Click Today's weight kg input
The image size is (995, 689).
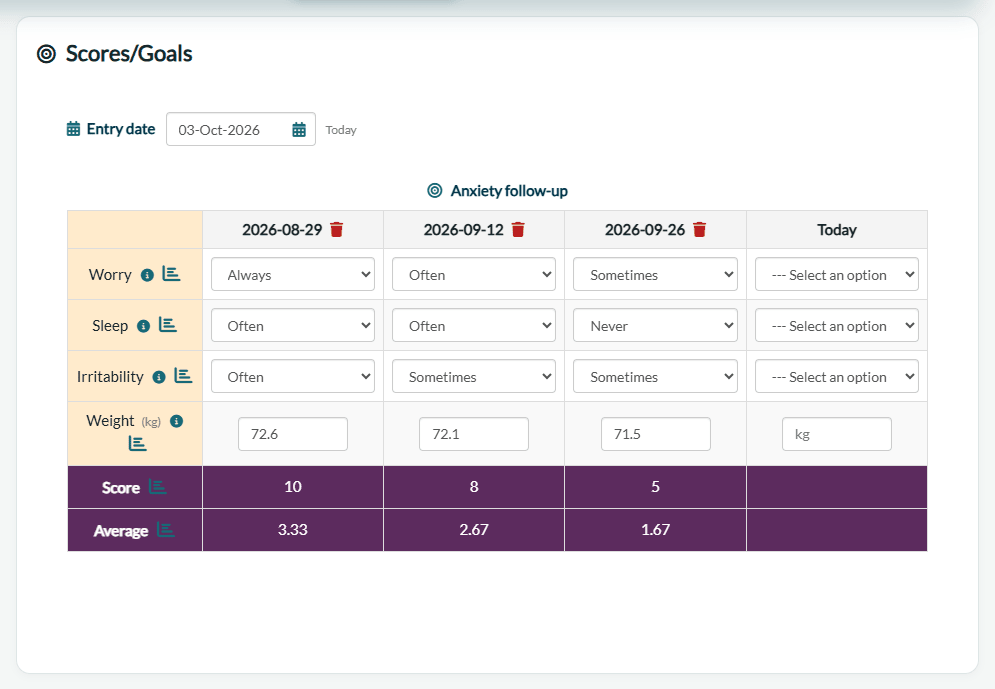(x=837, y=434)
